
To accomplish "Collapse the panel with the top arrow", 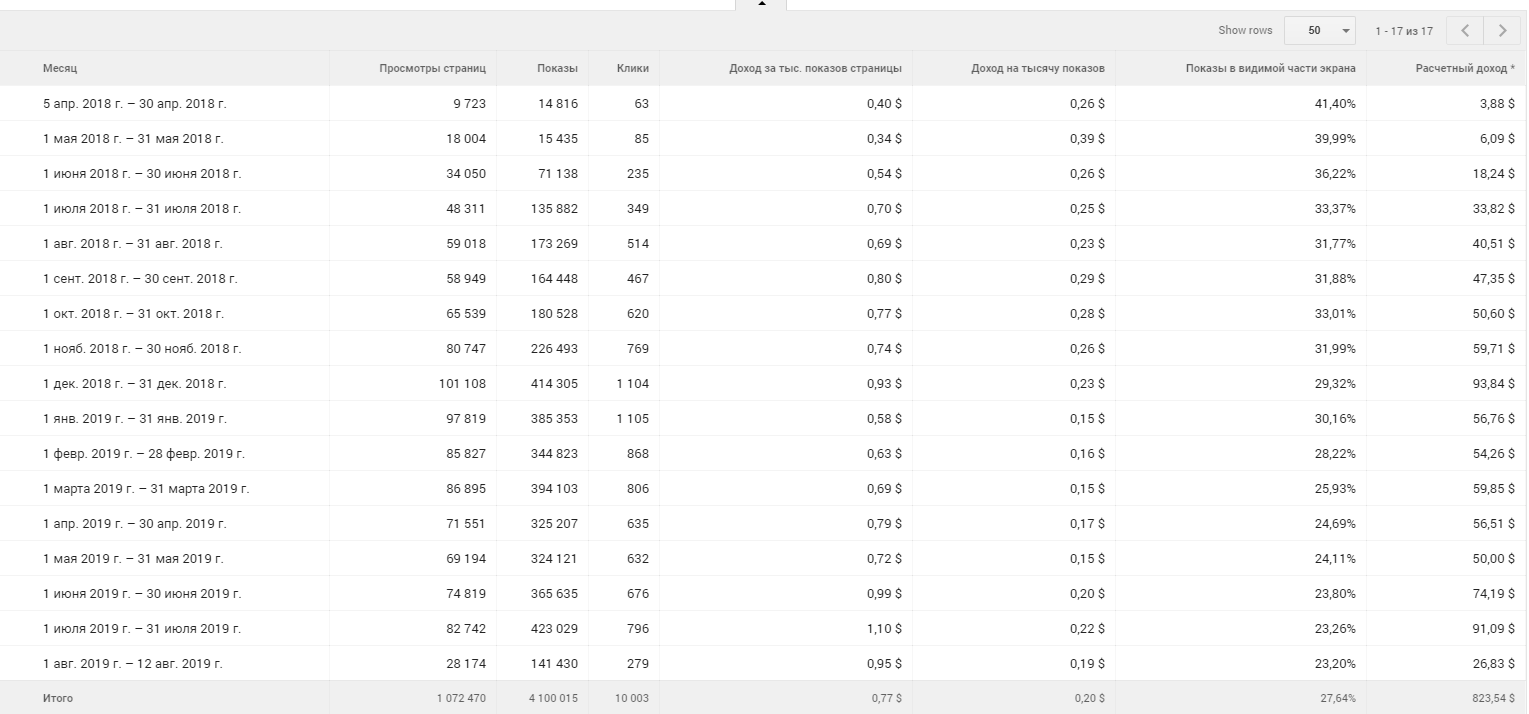I will click(x=761, y=4).
